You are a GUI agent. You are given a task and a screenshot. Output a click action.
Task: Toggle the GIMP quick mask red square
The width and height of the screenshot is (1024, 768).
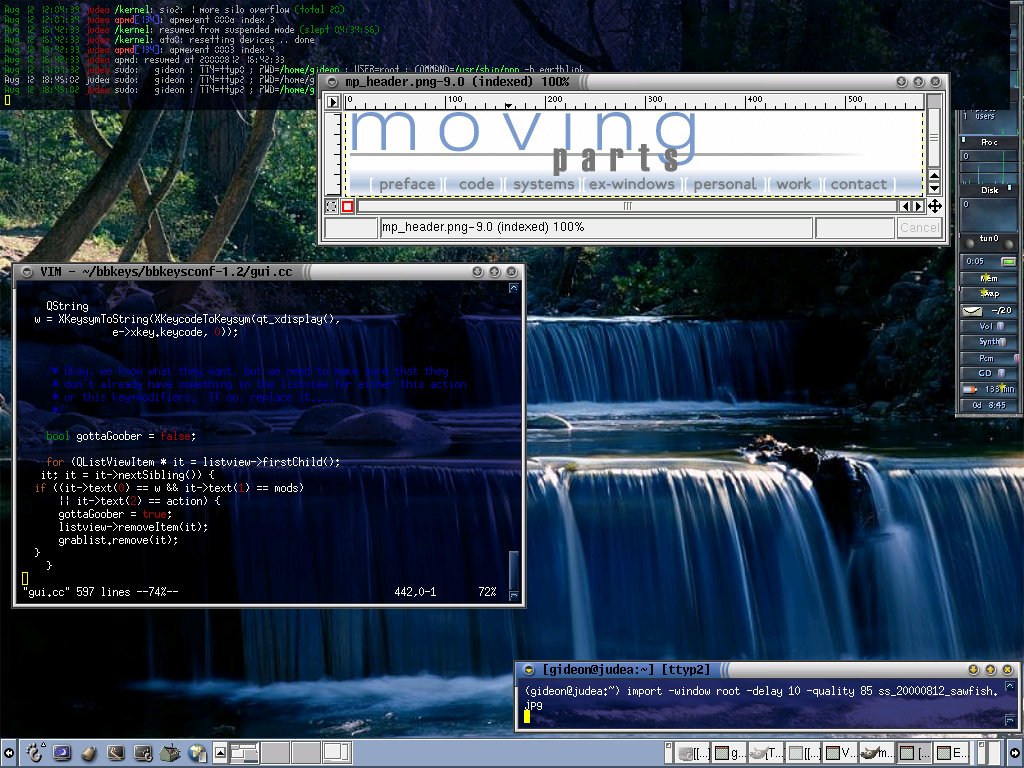tap(347, 206)
